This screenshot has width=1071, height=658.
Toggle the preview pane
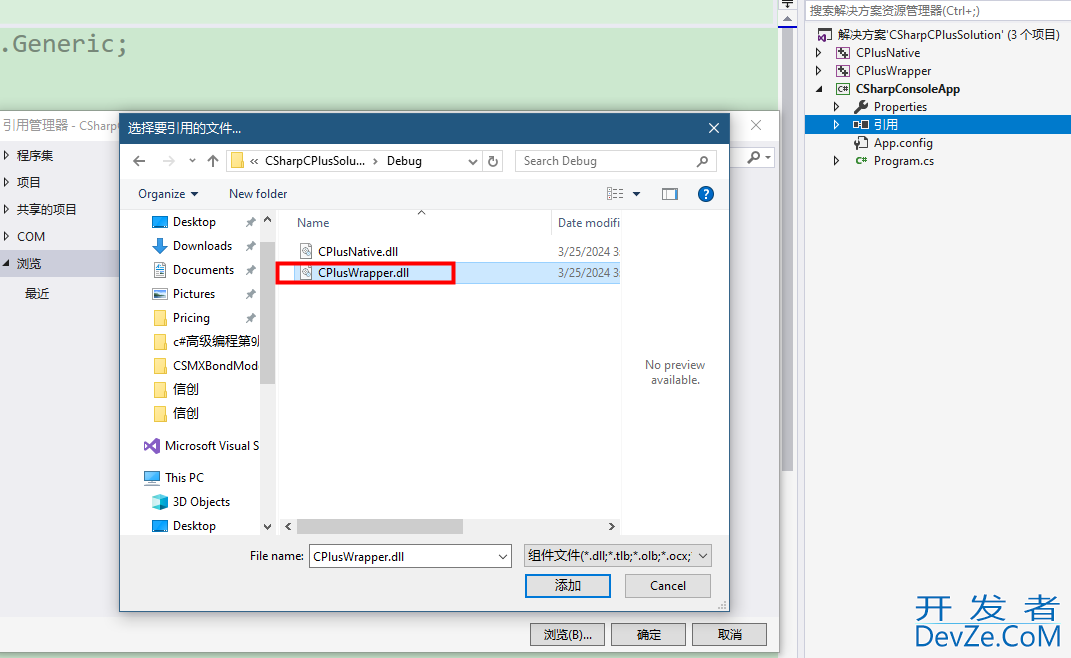[670, 194]
